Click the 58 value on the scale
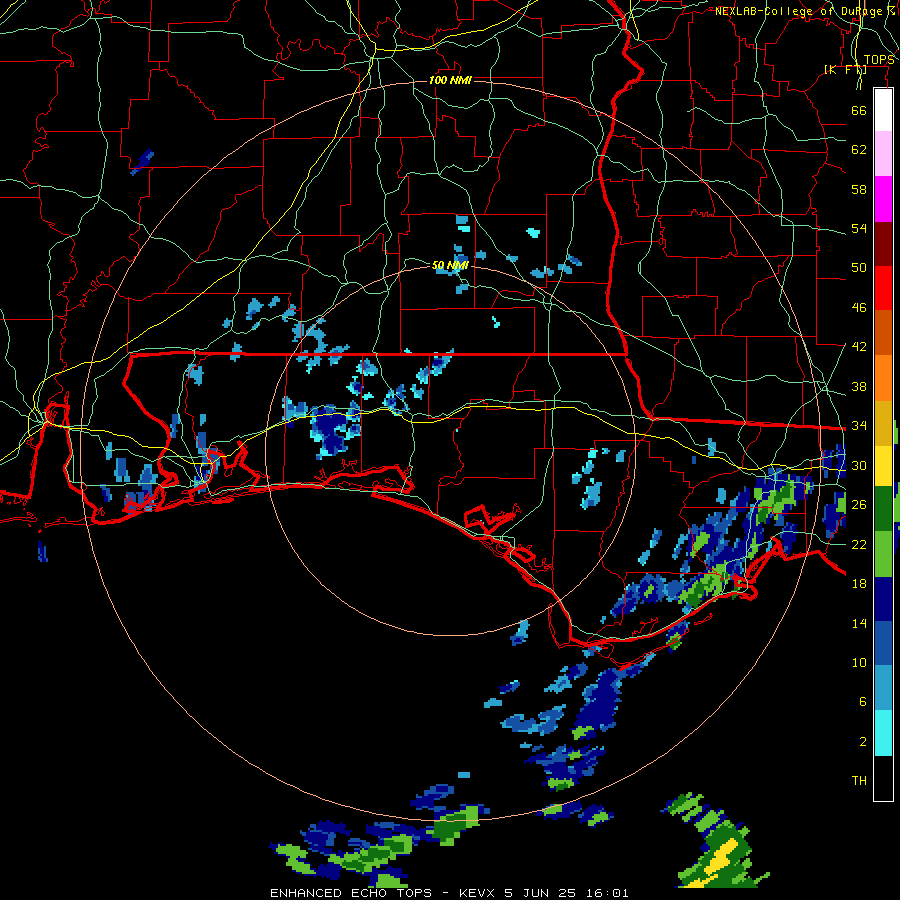The image size is (900, 900). tap(859, 189)
